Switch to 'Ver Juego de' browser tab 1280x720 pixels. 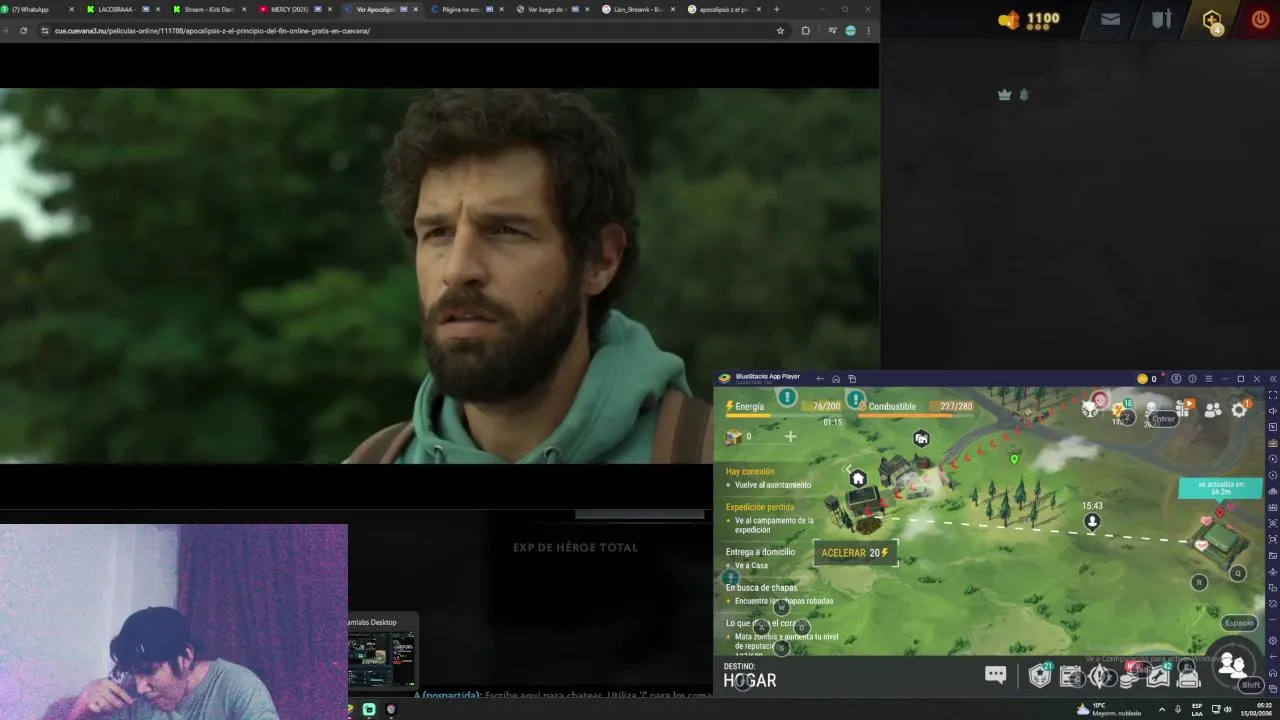(x=554, y=9)
